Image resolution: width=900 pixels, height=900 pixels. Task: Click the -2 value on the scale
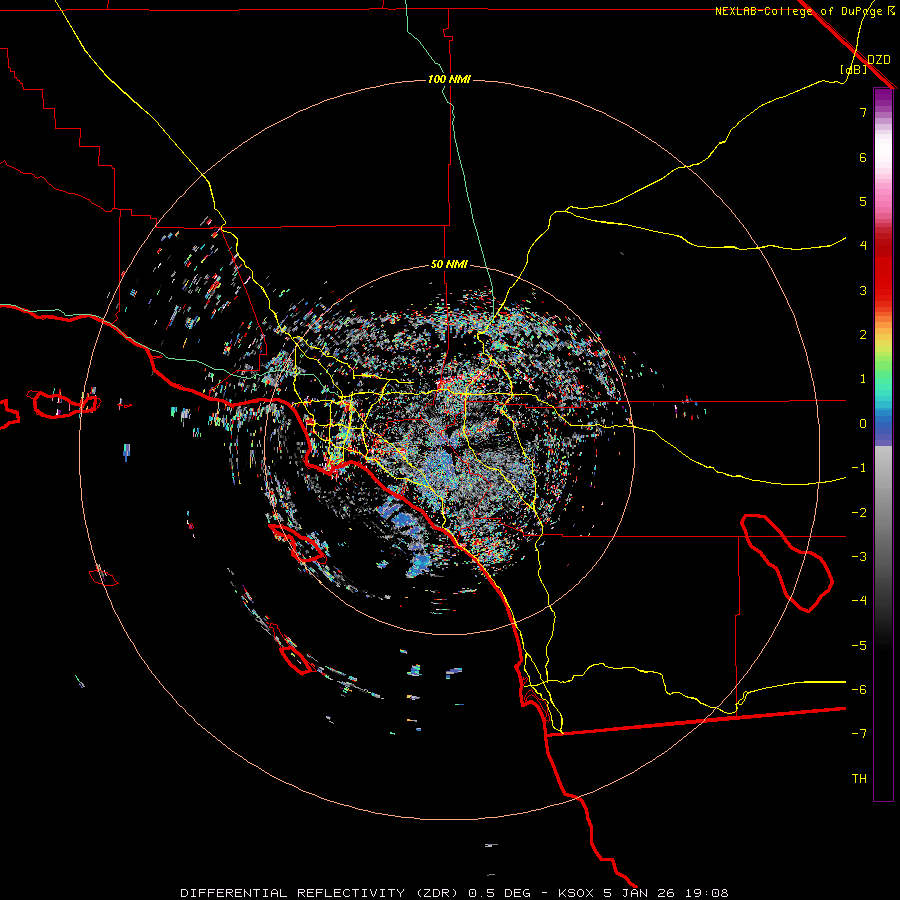tap(859, 513)
